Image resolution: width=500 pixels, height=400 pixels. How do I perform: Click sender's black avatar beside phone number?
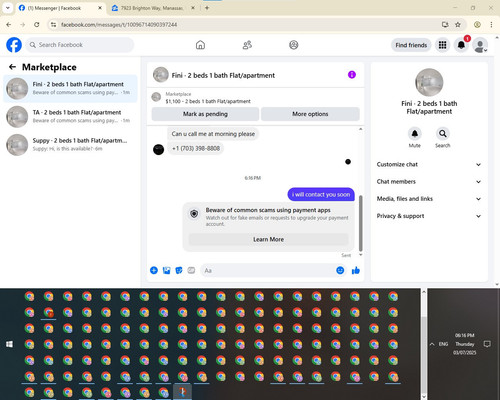click(x=158, y=149)
